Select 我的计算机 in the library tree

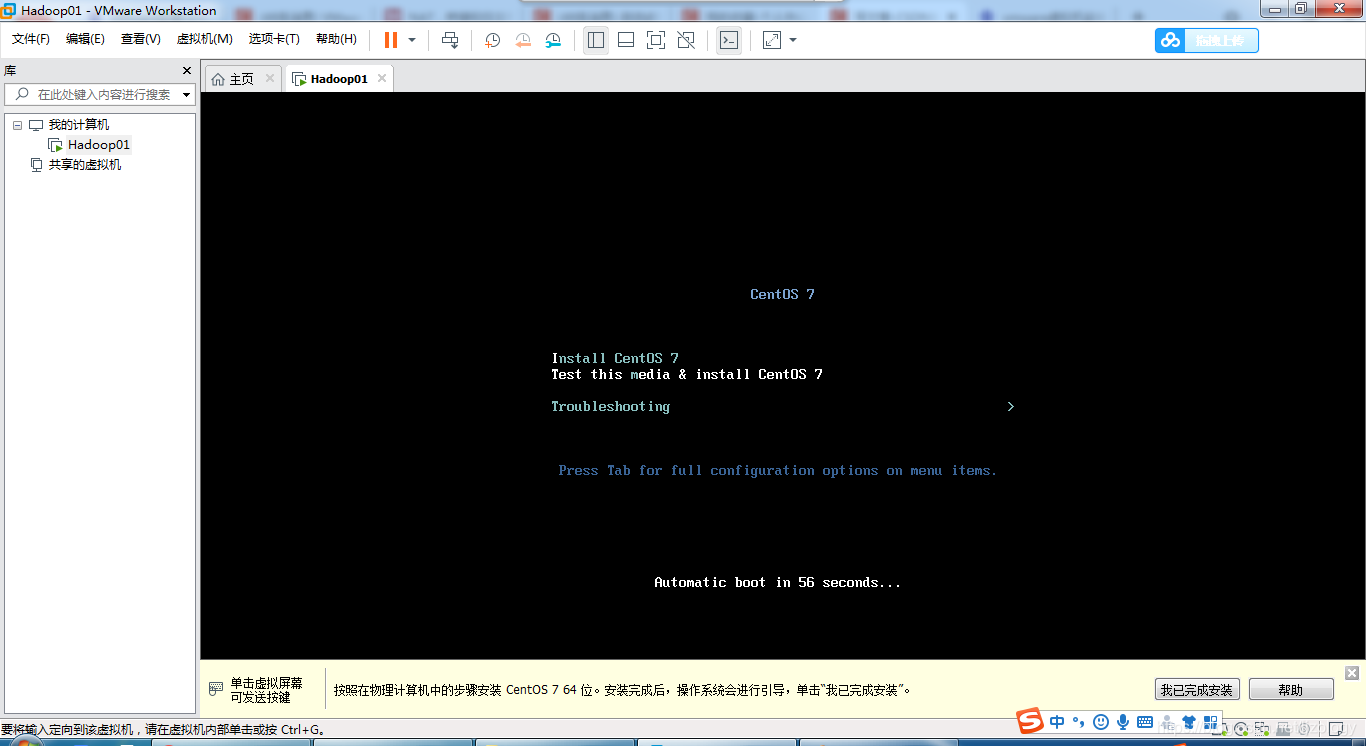point(79,125)
